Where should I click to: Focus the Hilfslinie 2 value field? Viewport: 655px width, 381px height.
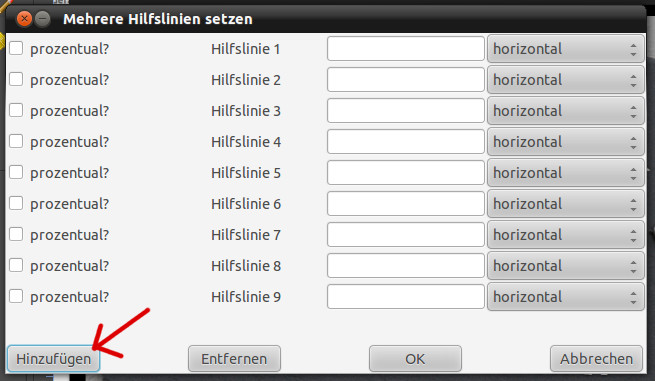pos(406,79)
